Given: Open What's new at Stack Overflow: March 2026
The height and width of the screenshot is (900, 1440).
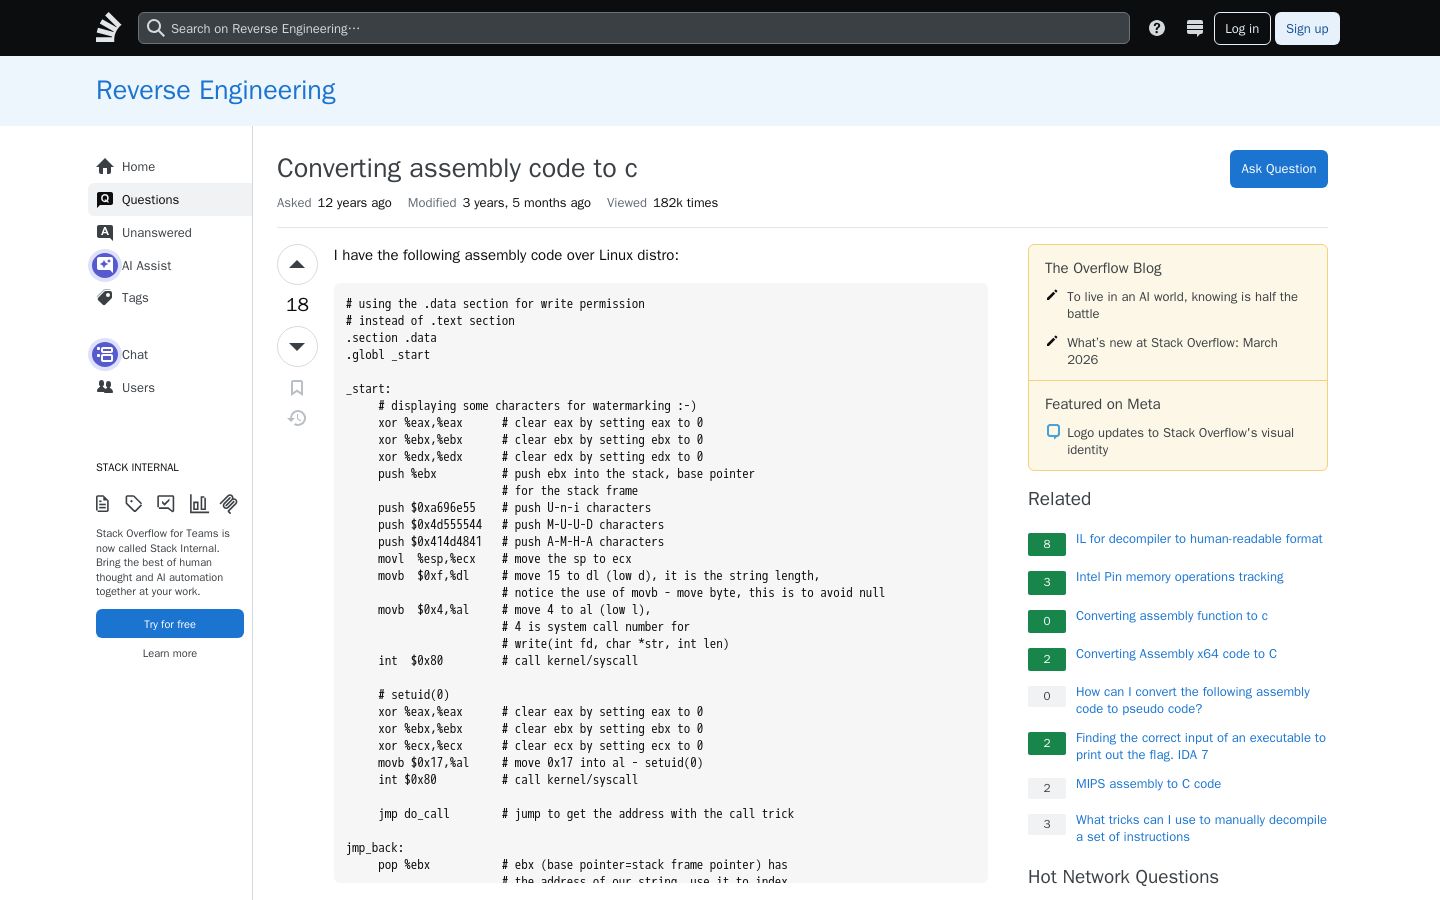Looking at the screenshot, I should [x=1172, y=351].
